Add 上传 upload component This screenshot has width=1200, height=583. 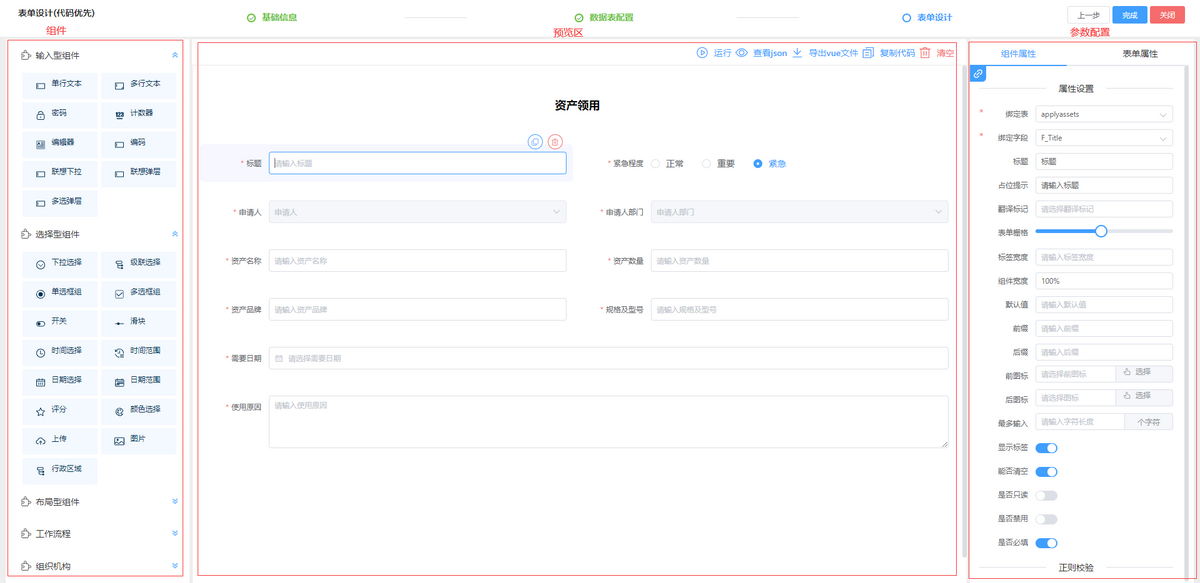click(x=59, y=440)
